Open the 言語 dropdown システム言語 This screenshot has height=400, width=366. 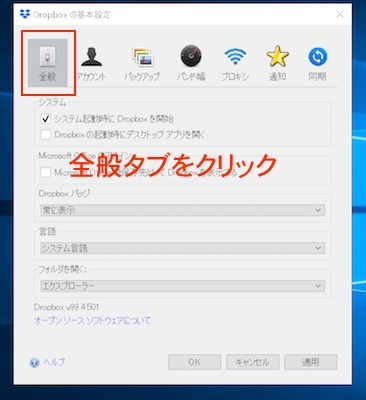[182, 248]
